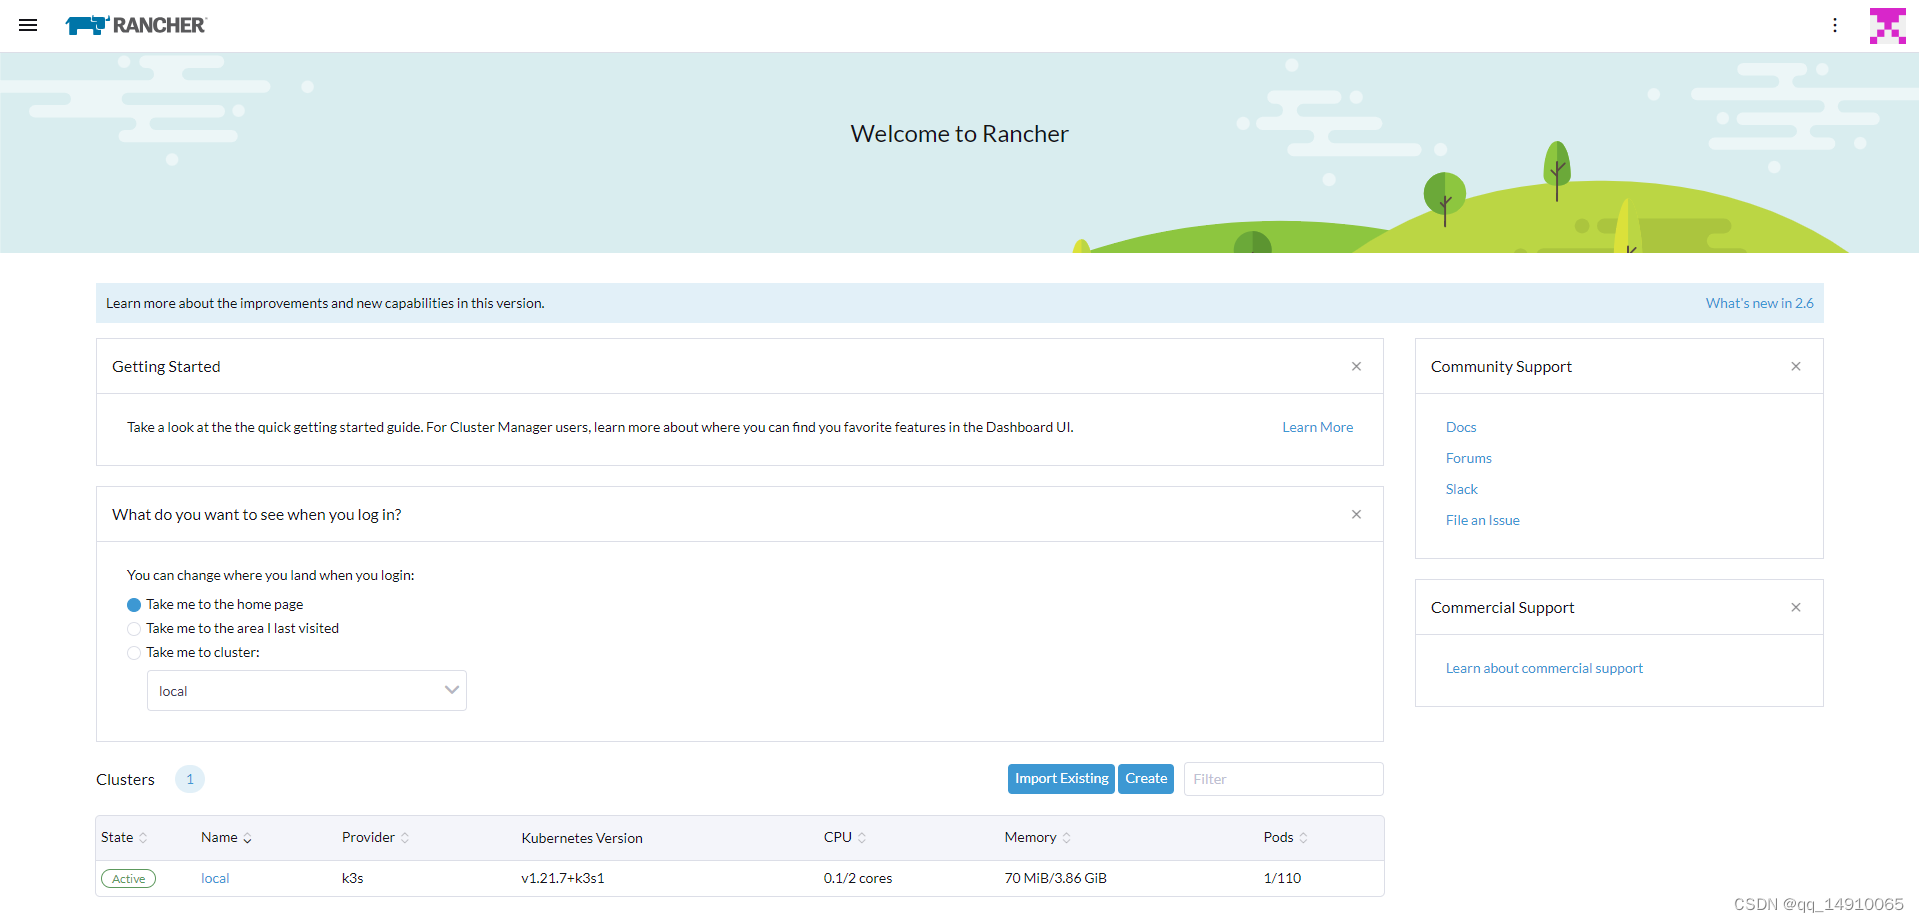Image resolution: width=1919 pixels, height=922 pixels.
Task: Open the user avatar menu
Action: click(1887, 26)
